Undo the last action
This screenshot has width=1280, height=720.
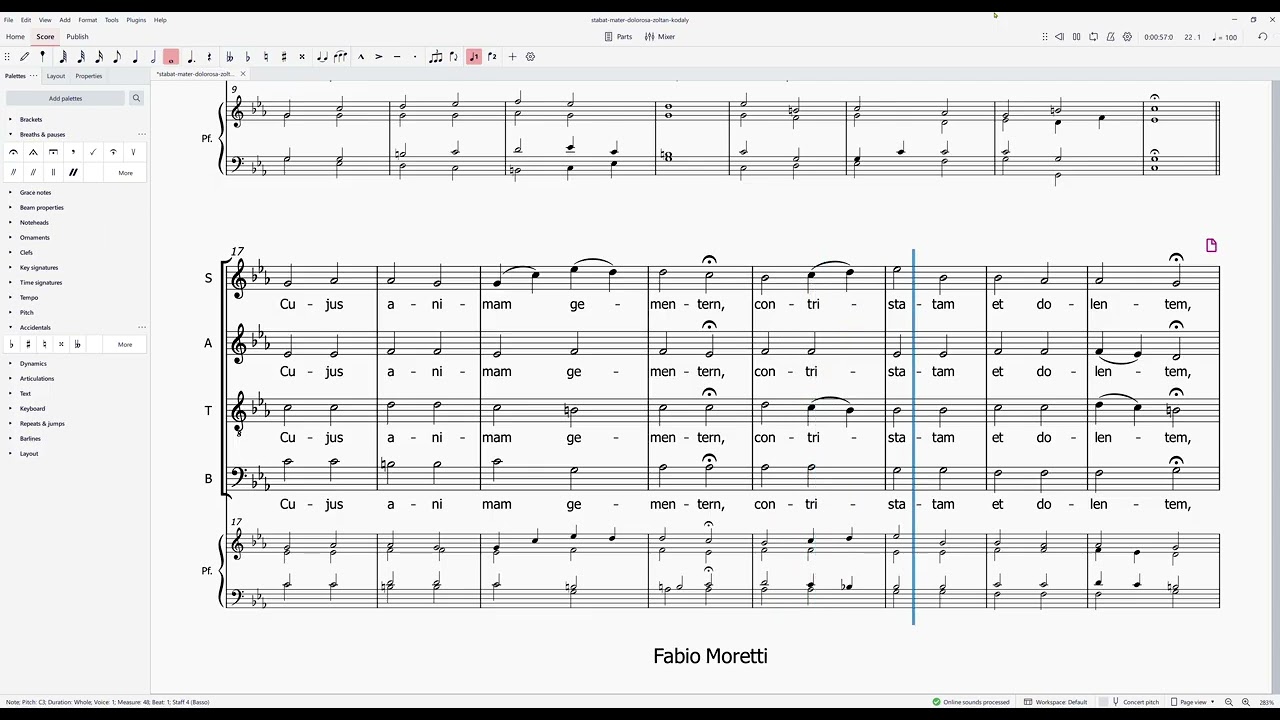[1262, 37]
